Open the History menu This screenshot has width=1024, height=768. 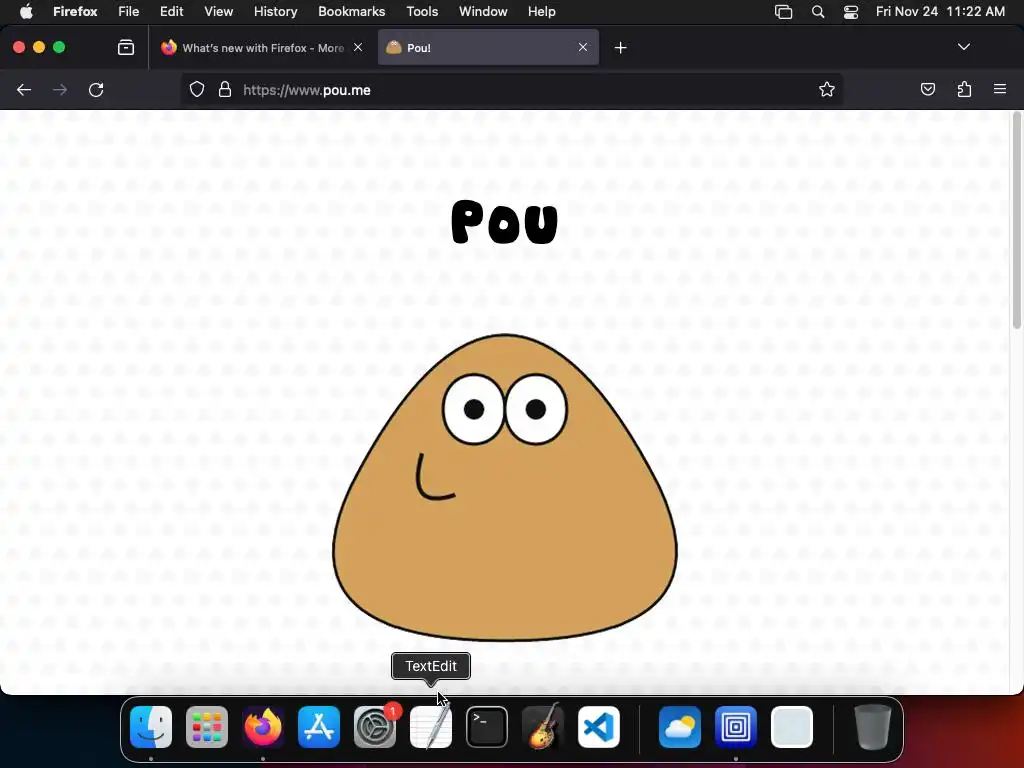pos(276,11)
